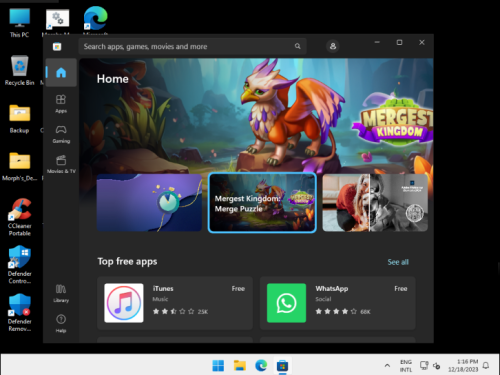
Task: Open the user account profile icon
Action: pos(333,46)
